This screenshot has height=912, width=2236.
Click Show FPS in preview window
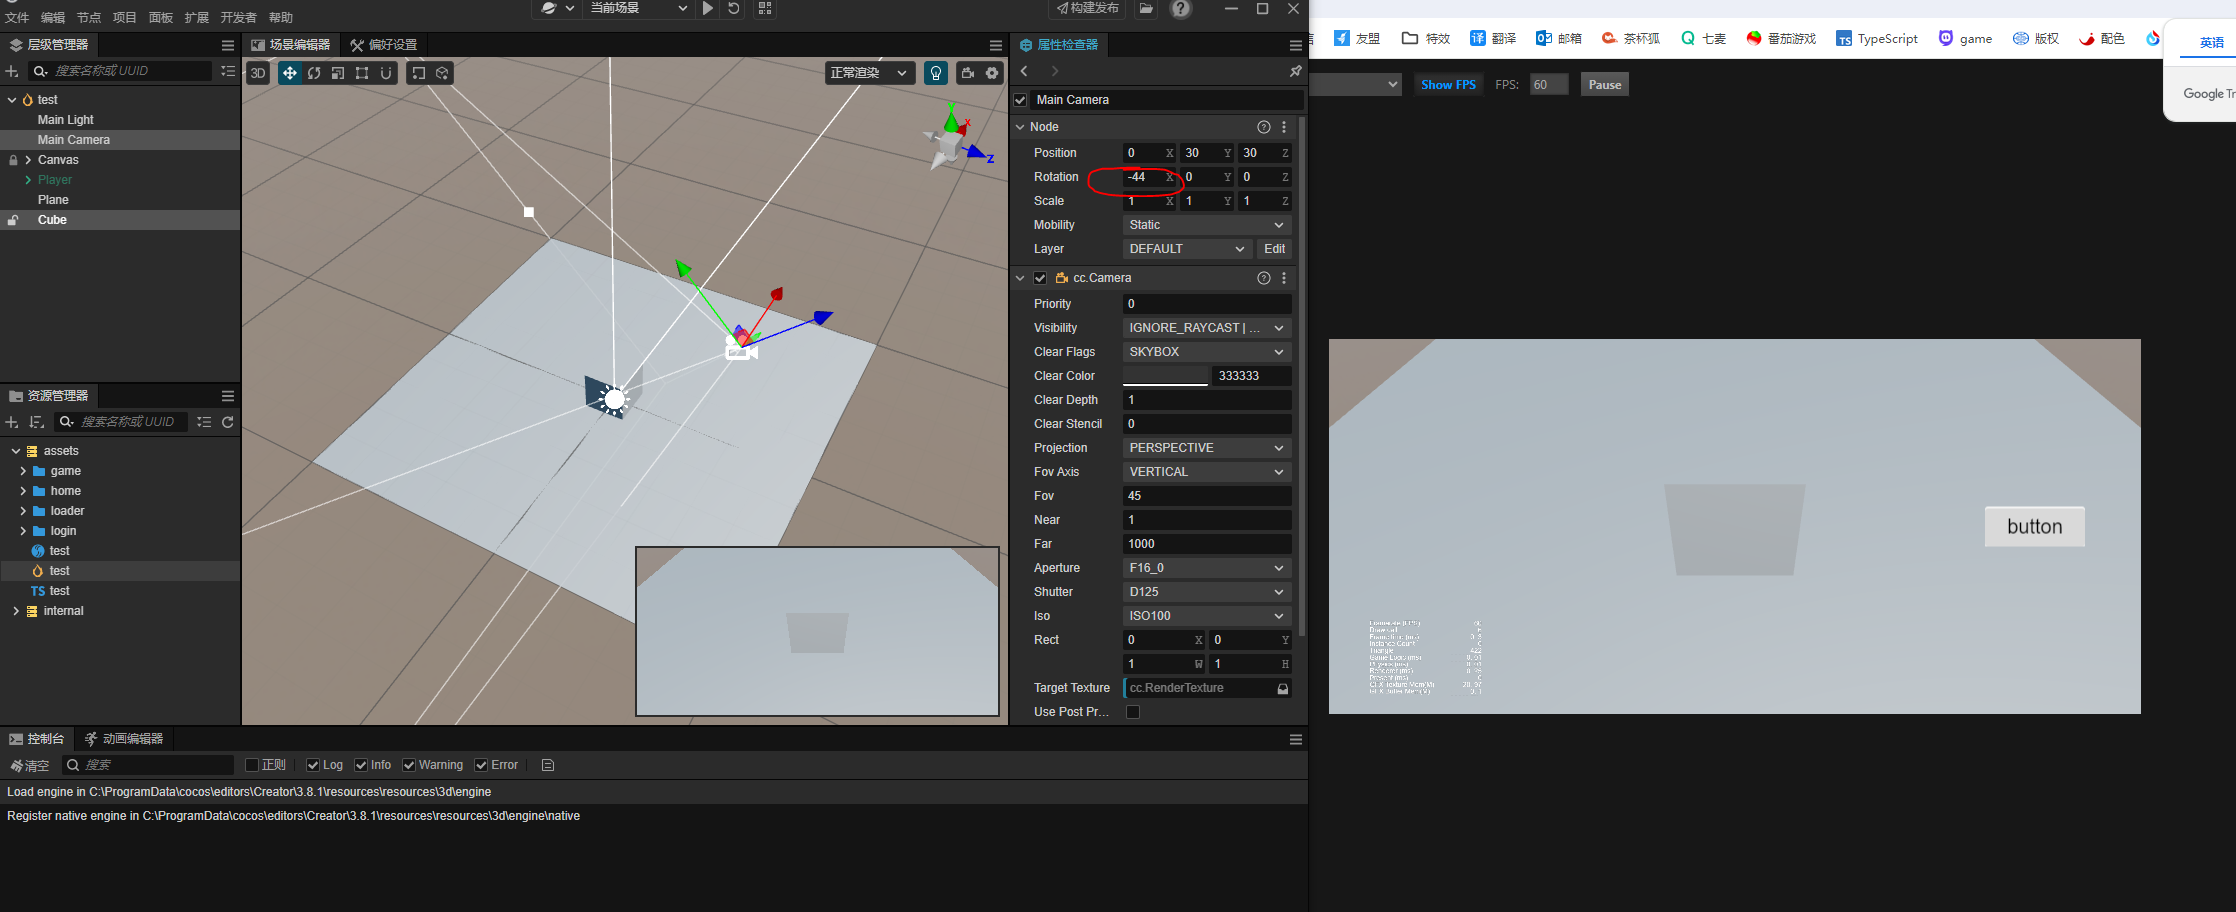[1448, 85]
